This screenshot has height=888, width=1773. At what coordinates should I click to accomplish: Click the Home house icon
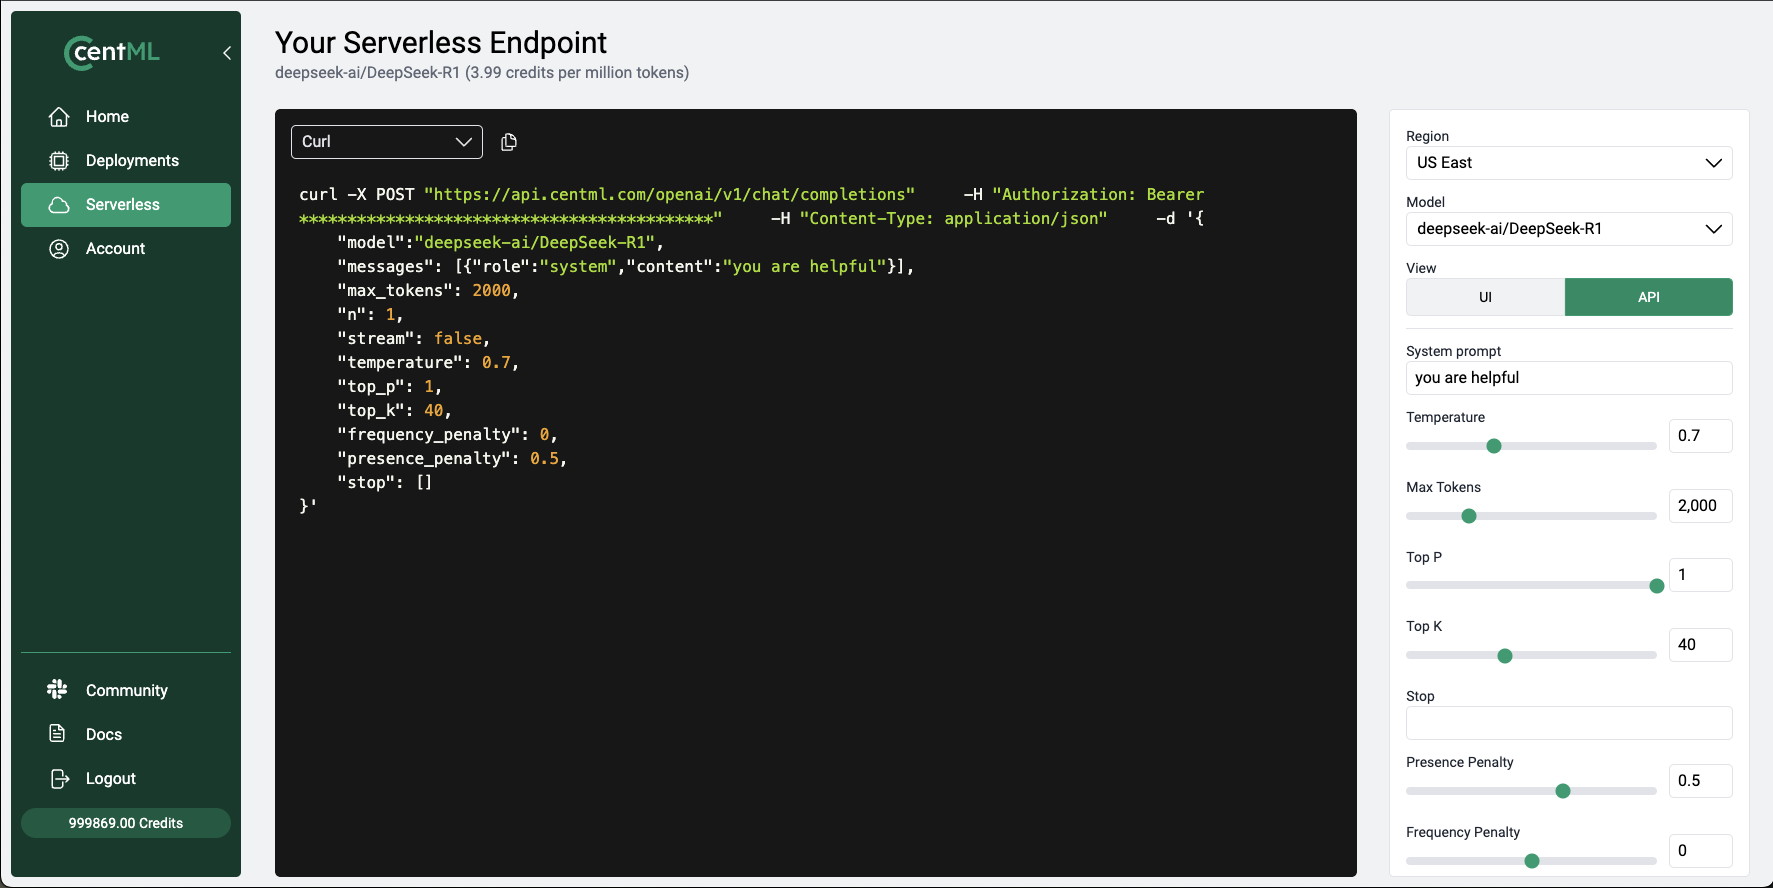(59, 117)
